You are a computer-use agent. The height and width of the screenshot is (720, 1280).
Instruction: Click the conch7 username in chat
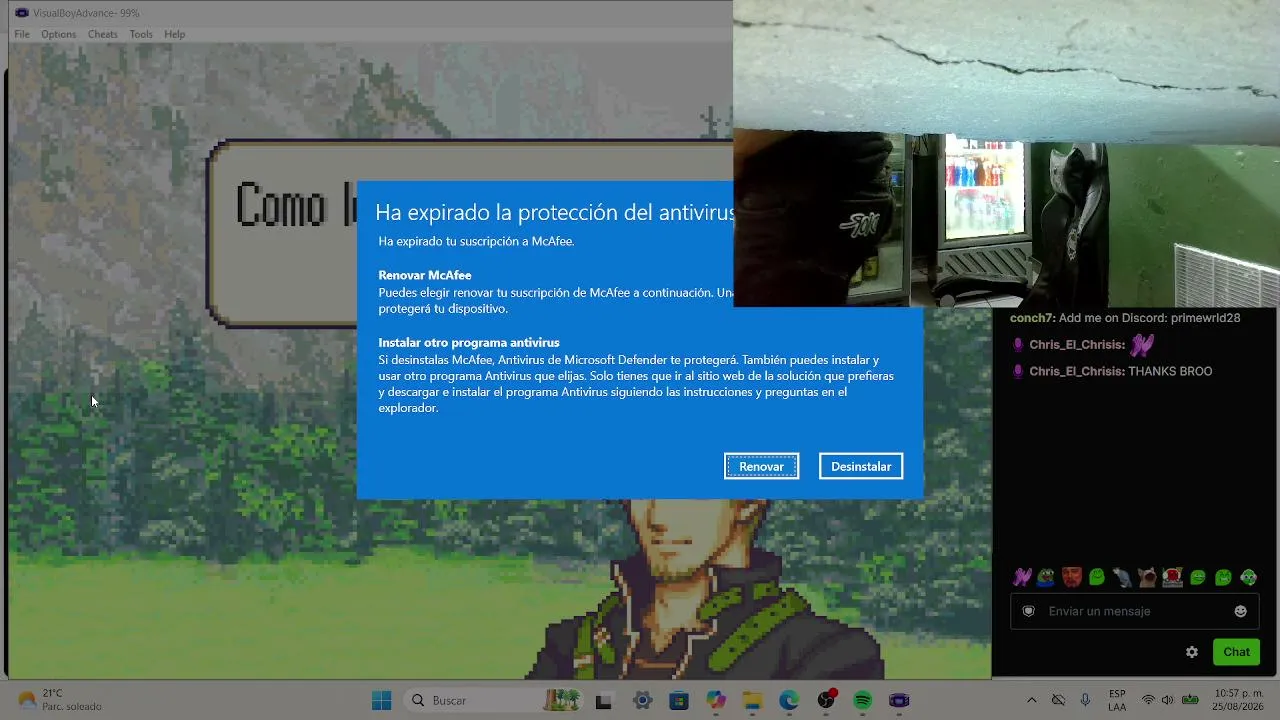(x=1030, y=318)
